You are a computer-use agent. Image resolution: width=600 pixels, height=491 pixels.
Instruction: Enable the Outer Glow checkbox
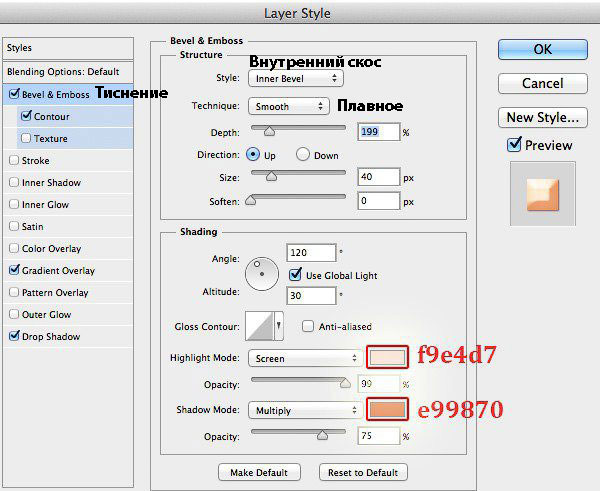click(14, 314)
